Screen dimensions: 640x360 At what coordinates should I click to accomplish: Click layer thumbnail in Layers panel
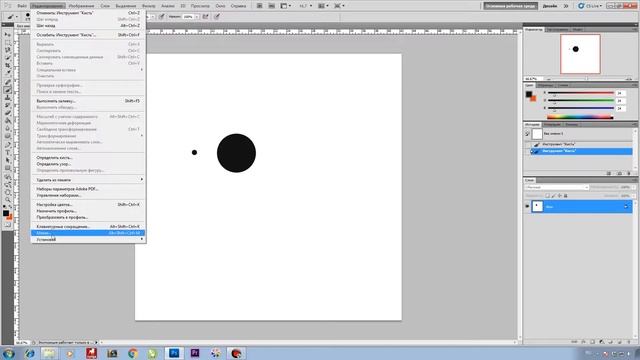(537, 206)
